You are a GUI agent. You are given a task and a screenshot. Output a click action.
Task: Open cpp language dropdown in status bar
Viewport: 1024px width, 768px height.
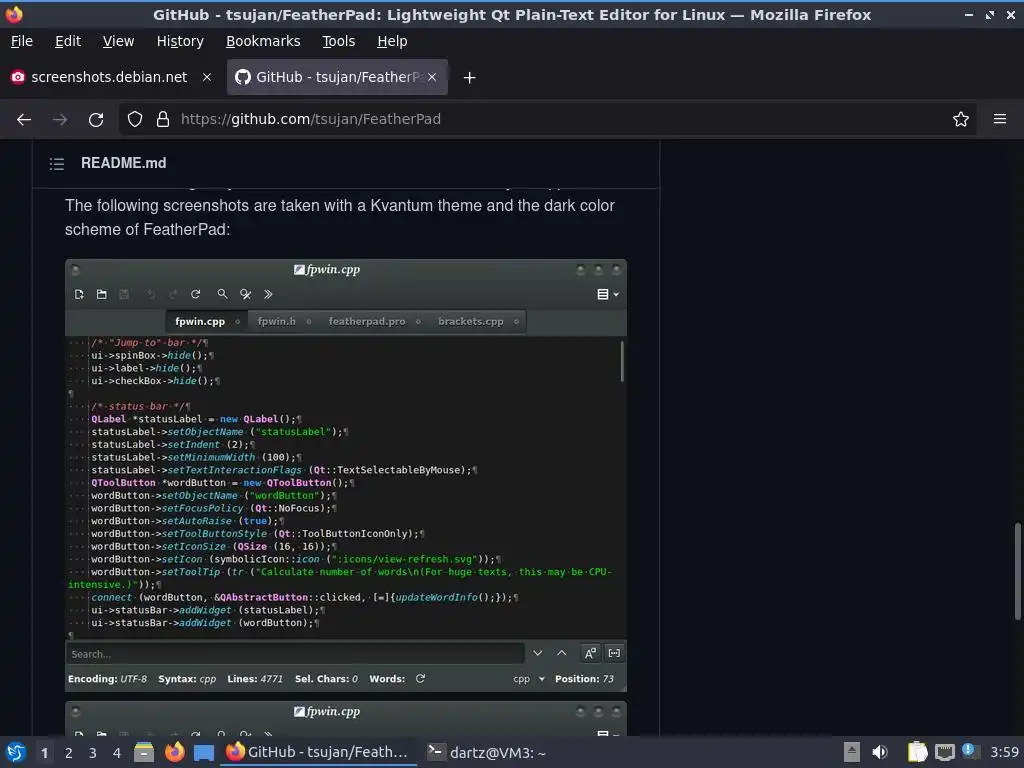(529, 679)
